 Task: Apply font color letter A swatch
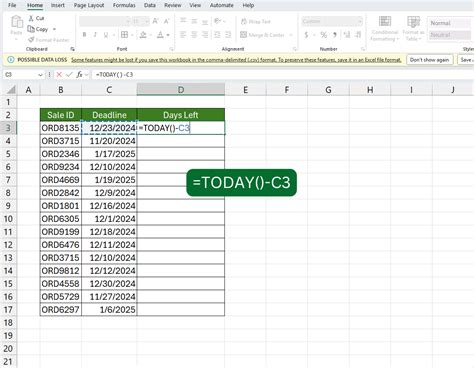click(160, 35)
